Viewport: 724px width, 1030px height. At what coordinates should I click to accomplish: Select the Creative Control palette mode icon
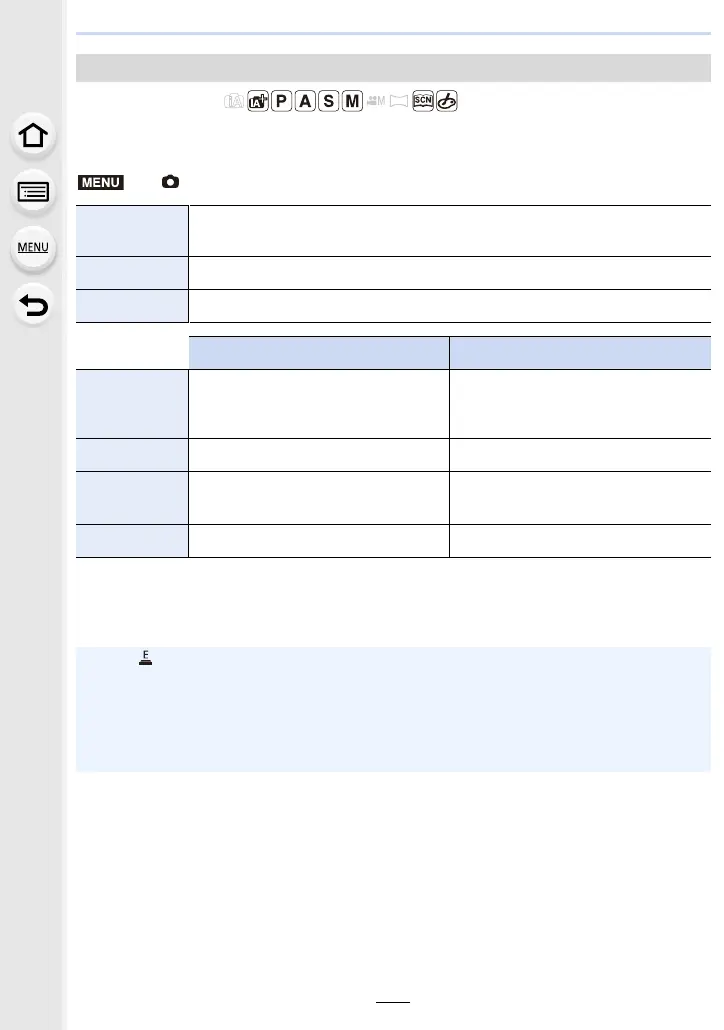tap(447, 101)
